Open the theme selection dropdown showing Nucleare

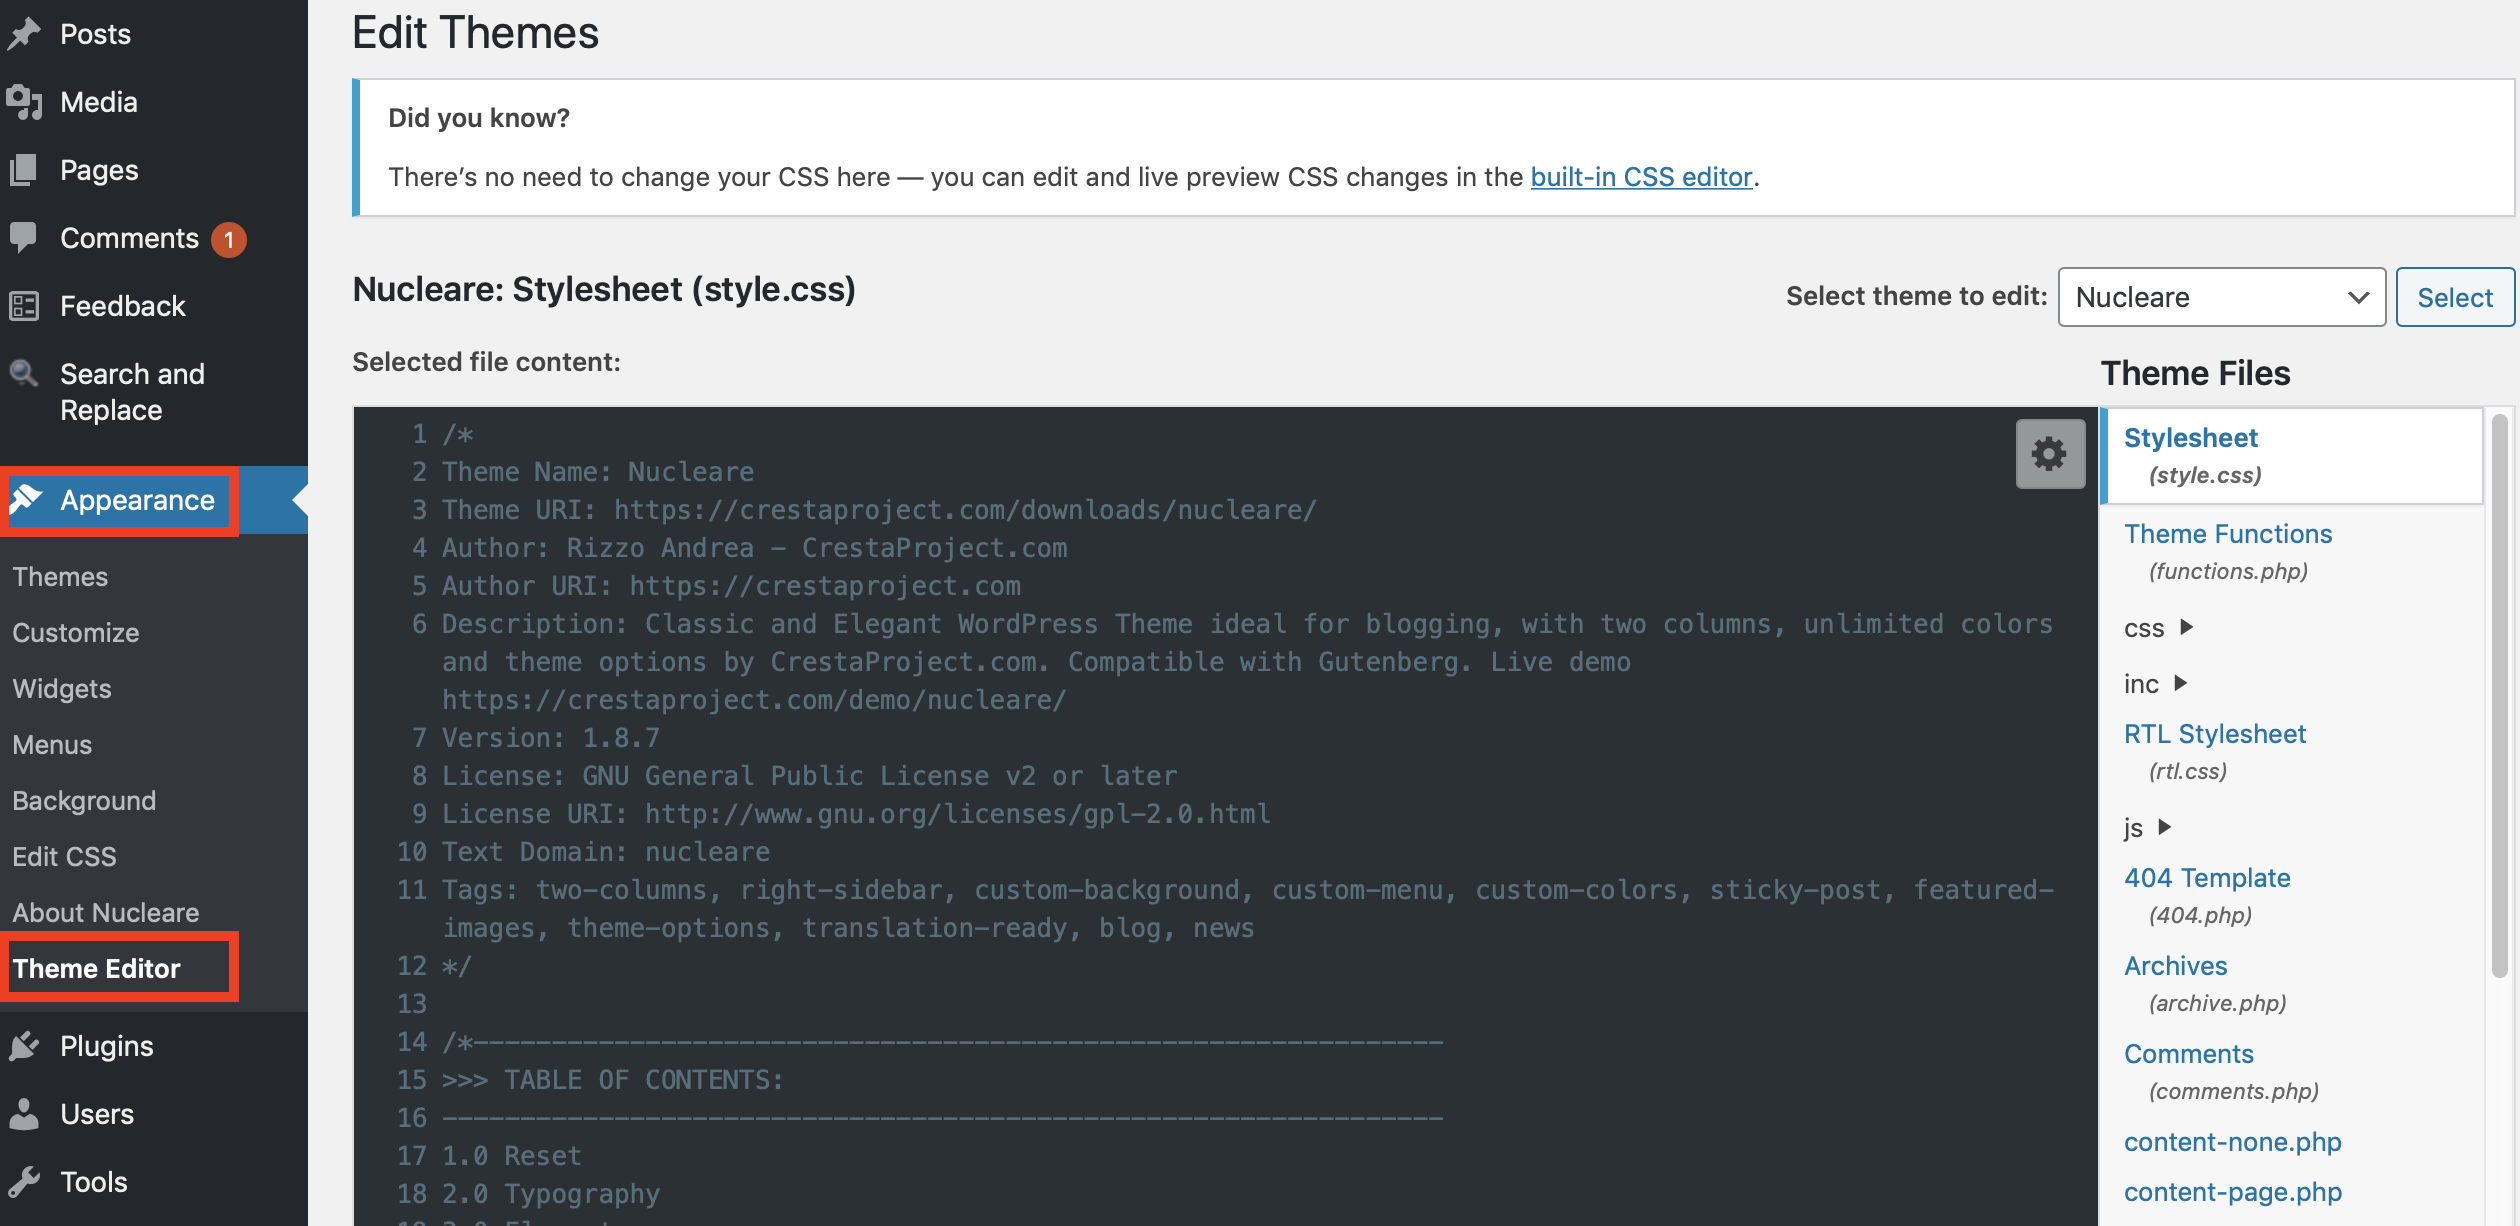pos(2222,297)
